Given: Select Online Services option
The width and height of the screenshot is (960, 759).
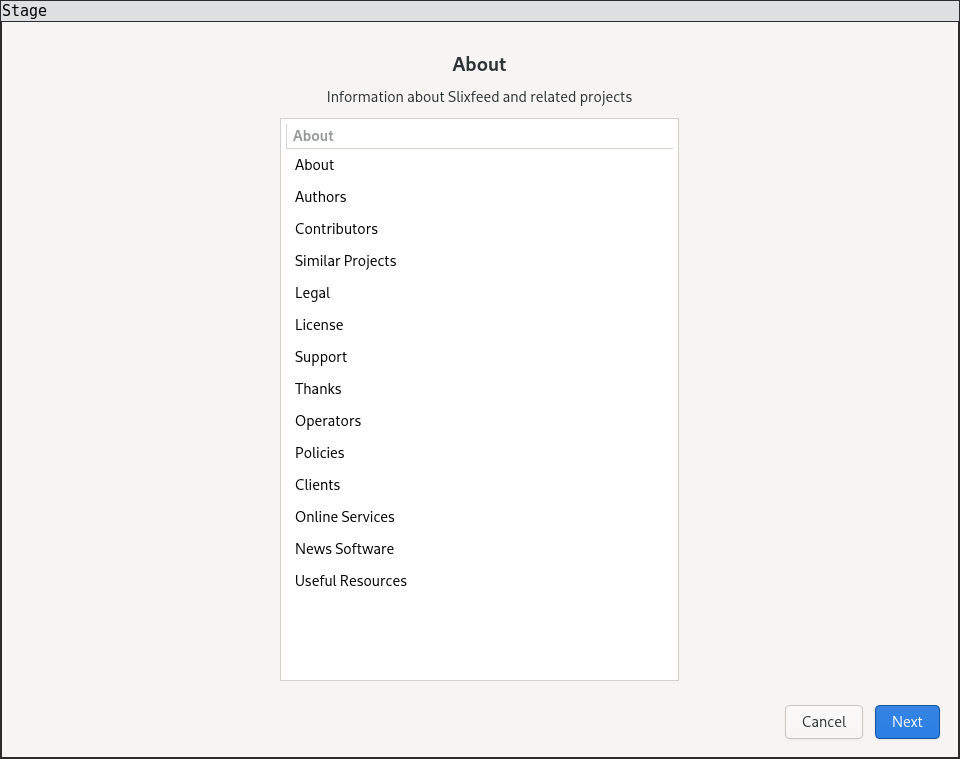Looking at the screenshot, I should pyautogui.click(x=345, y=517).
